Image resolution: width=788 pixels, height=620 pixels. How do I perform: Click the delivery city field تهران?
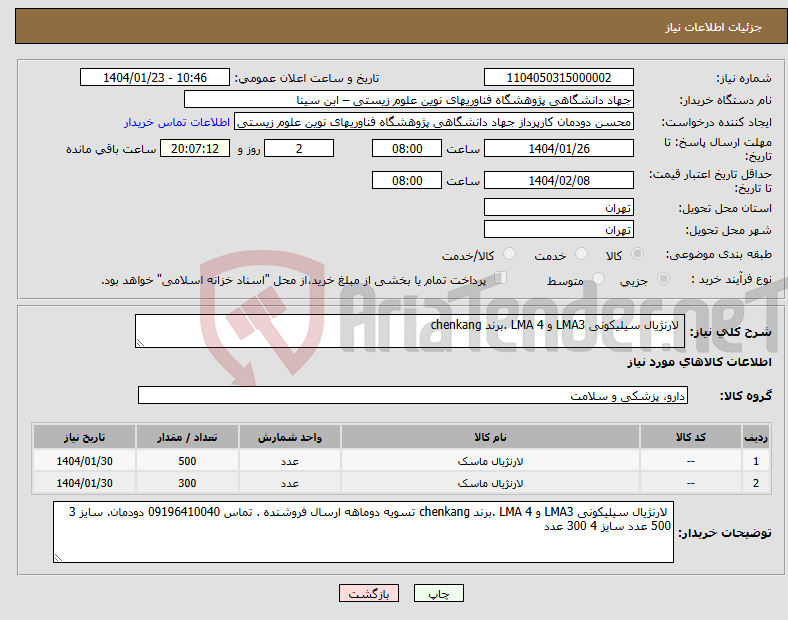[x=558, y=229]
